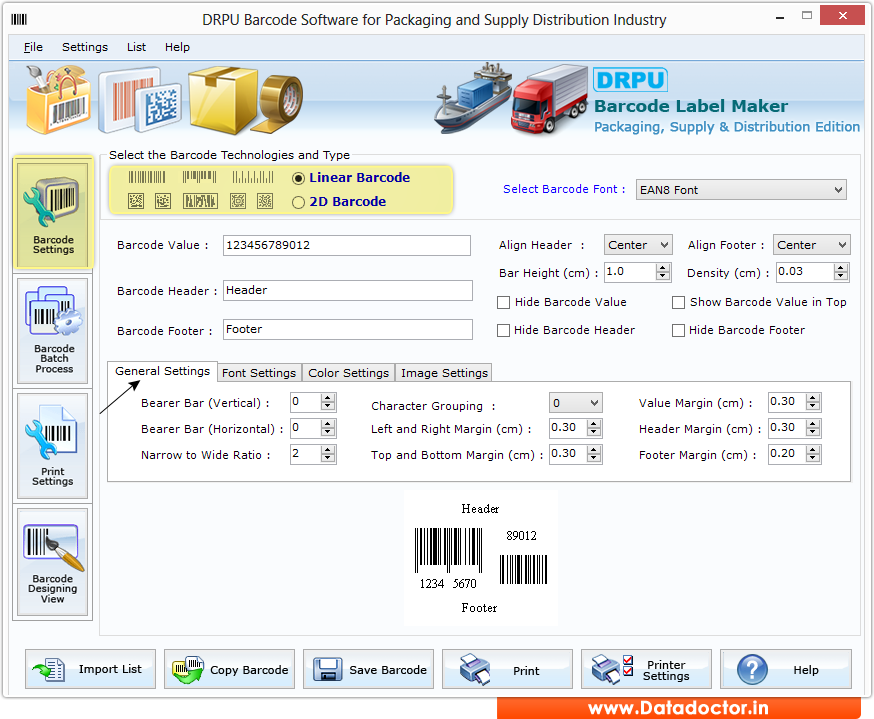Click the floppy disk Save Barcode icon
Image resolution: width=874 pixels, height=719 pixels.
pos(327,669)
